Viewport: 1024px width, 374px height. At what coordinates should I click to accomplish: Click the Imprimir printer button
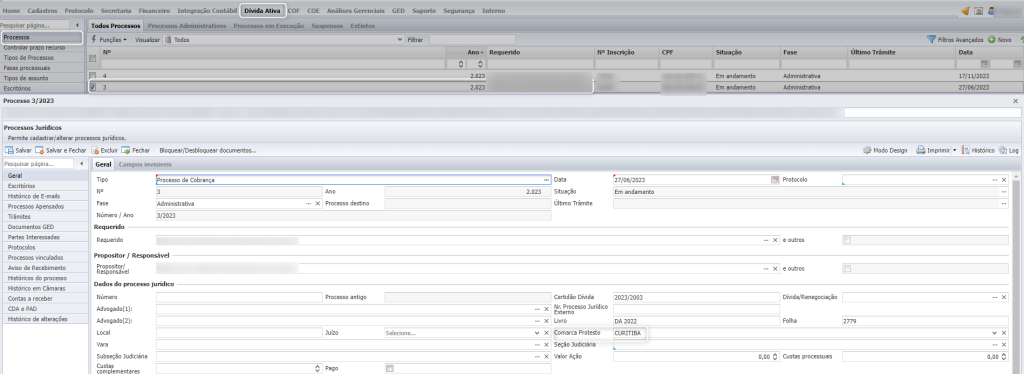(x=932, y=150)
